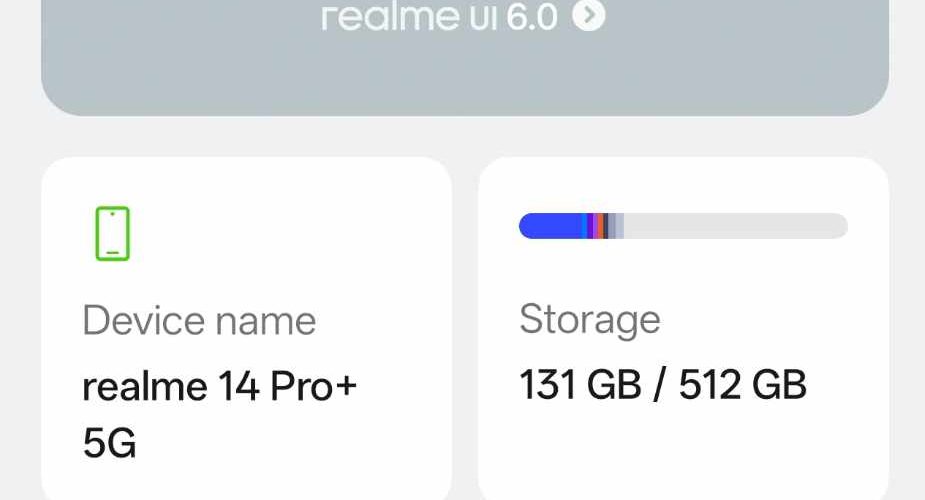
Task: Tap the 512 GB total storage text
Action: [x=742, y=385]
